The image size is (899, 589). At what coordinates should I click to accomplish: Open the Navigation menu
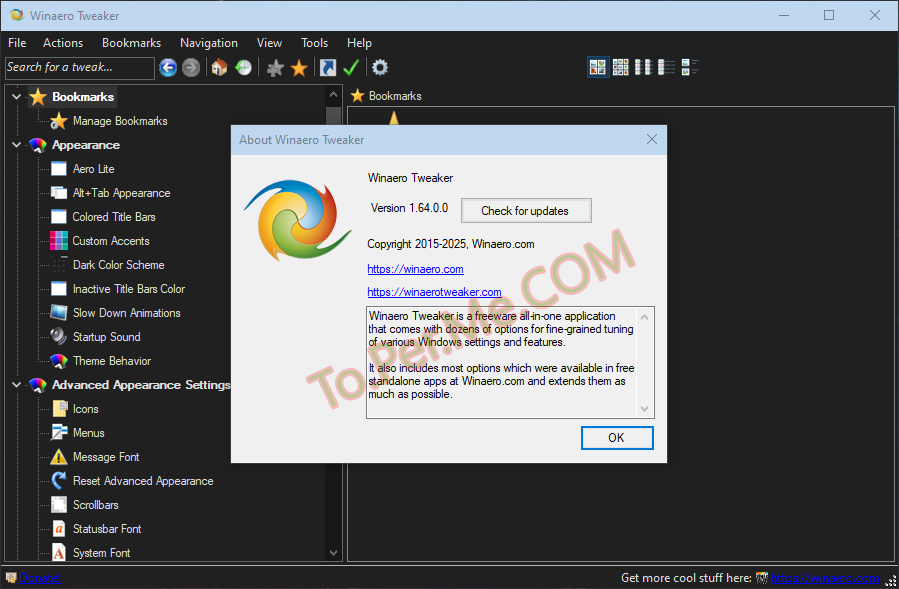tap(209, 43)
